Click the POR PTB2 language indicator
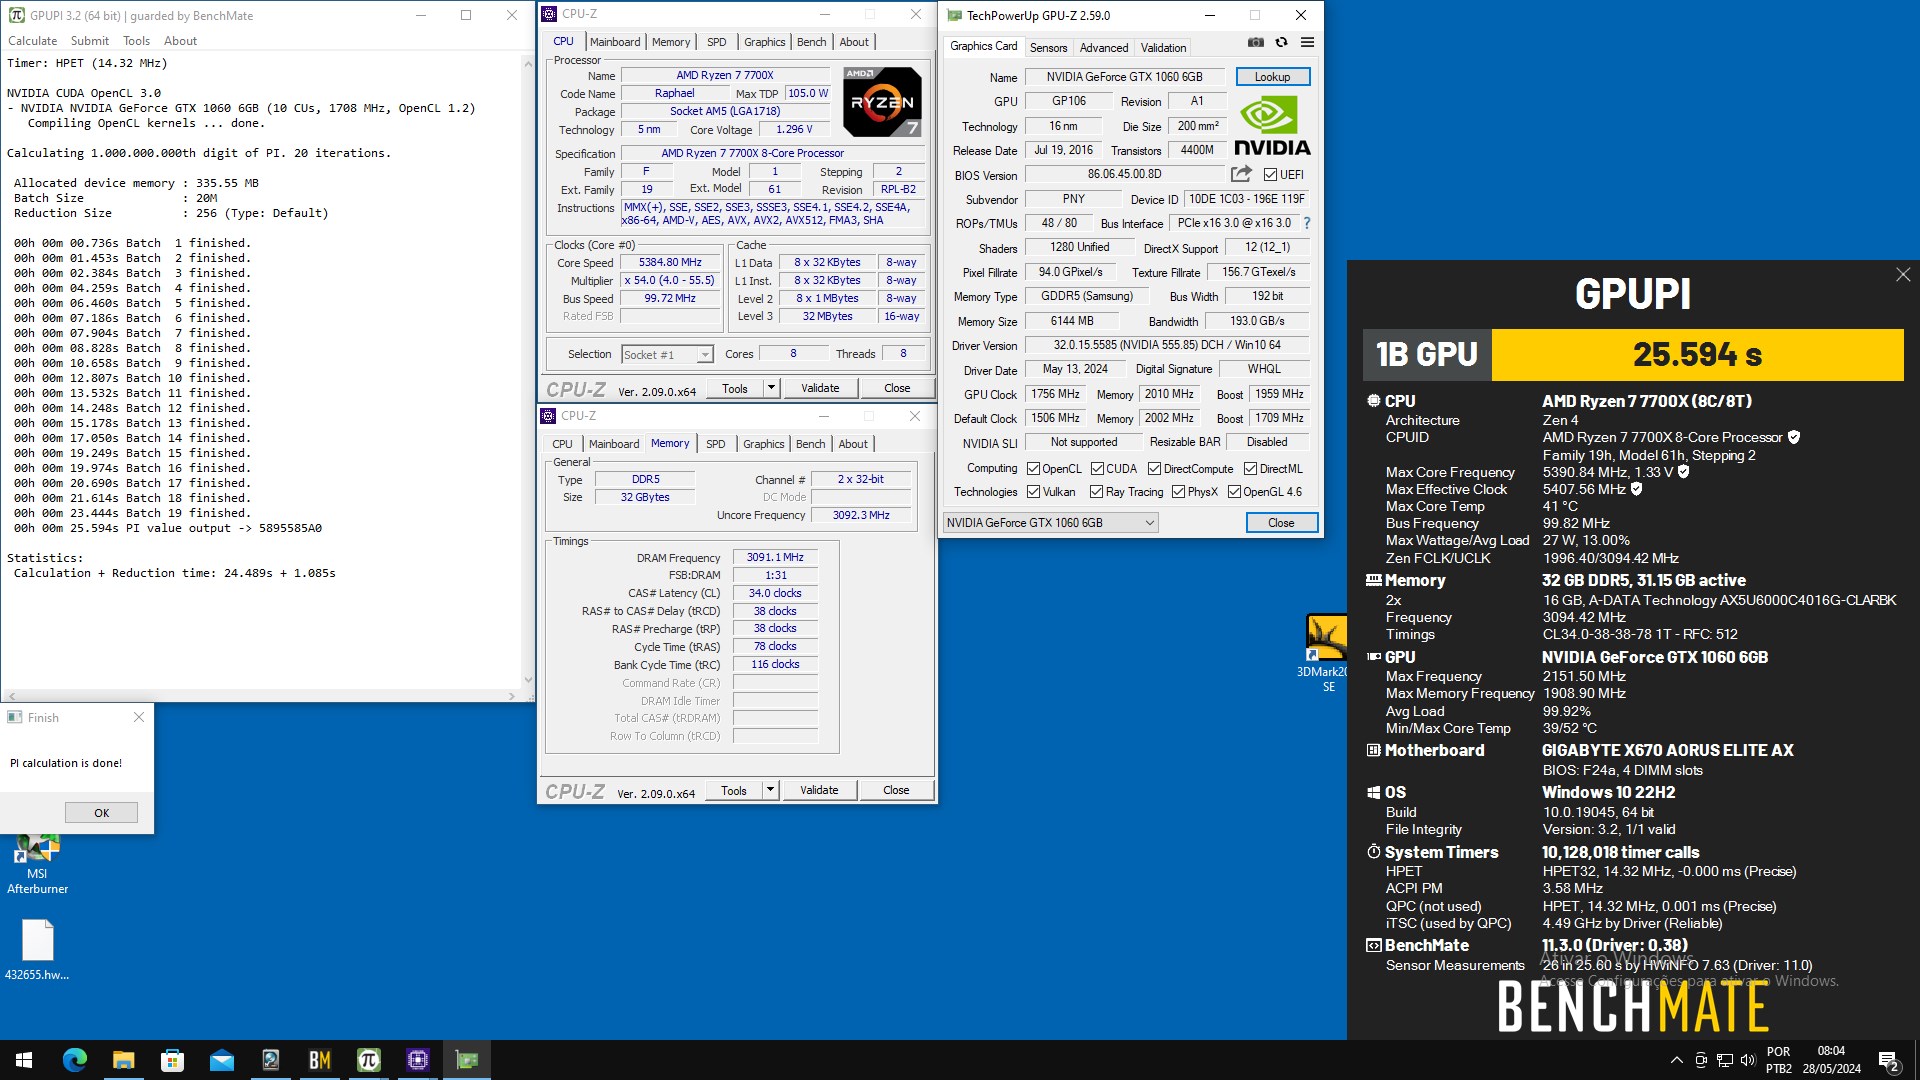Screen dimensions: 1920x1080 (x=1779, y=1060)
